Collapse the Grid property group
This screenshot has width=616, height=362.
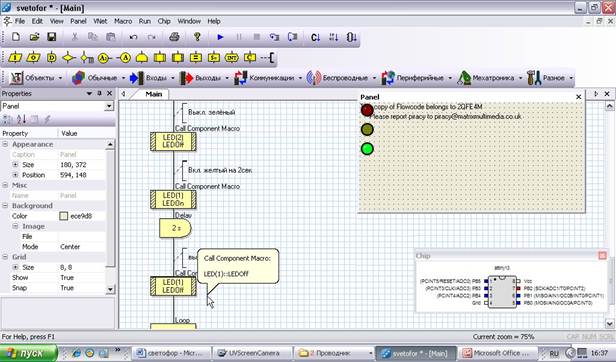tap(5, 257)
